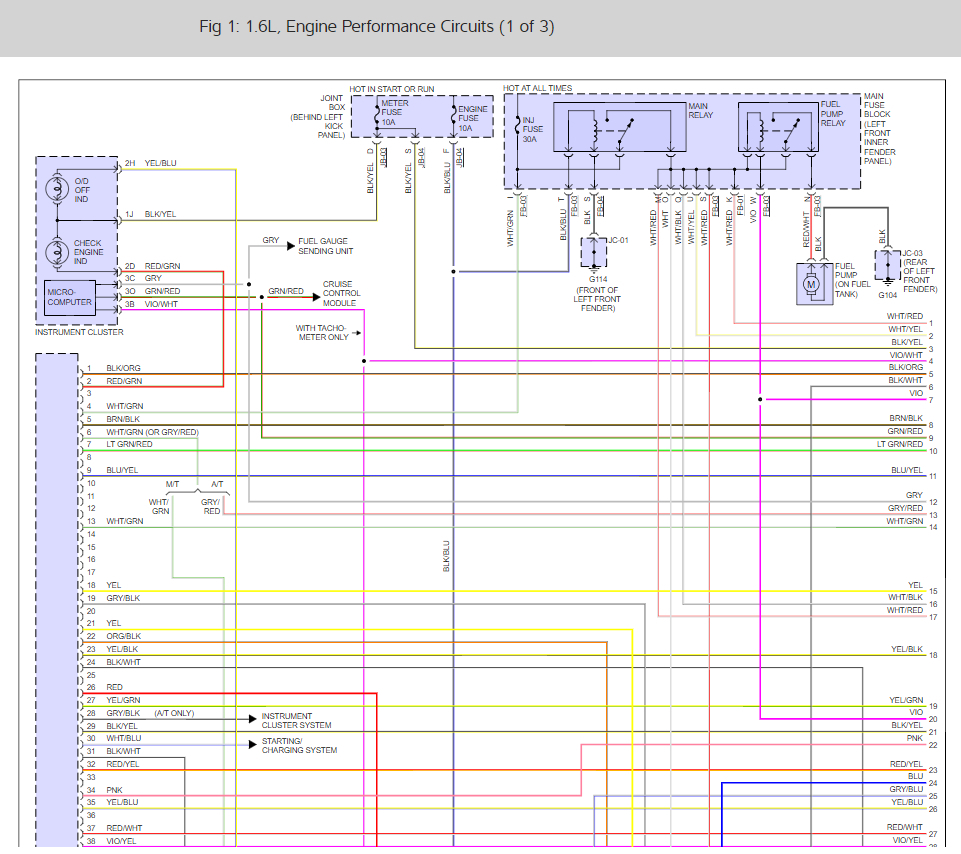Click the G104 ground symbol

[883, 283]
